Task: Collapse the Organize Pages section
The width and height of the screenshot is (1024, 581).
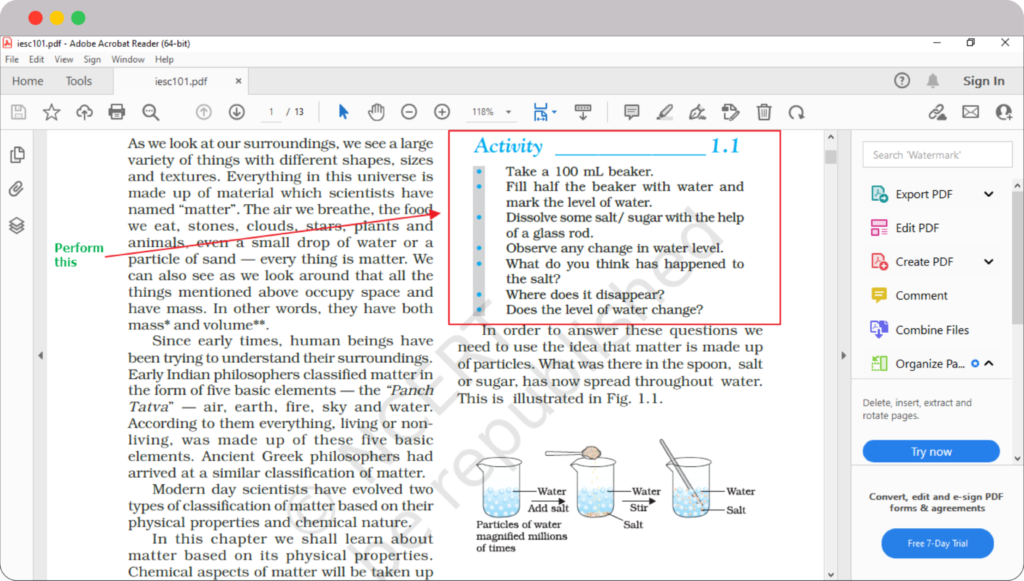Action: click(x=990, y=364)
